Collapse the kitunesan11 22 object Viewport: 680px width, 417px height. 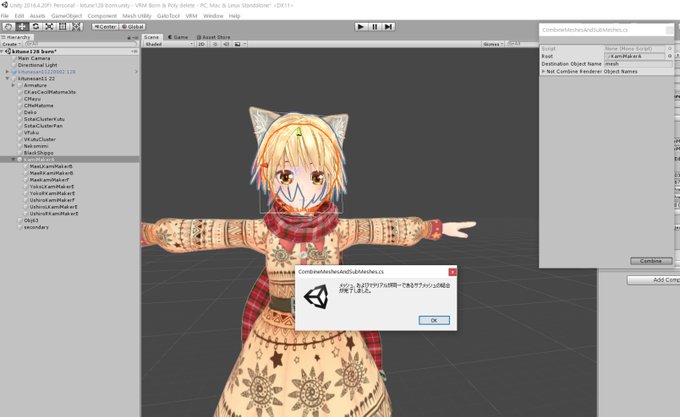point(7,78)
